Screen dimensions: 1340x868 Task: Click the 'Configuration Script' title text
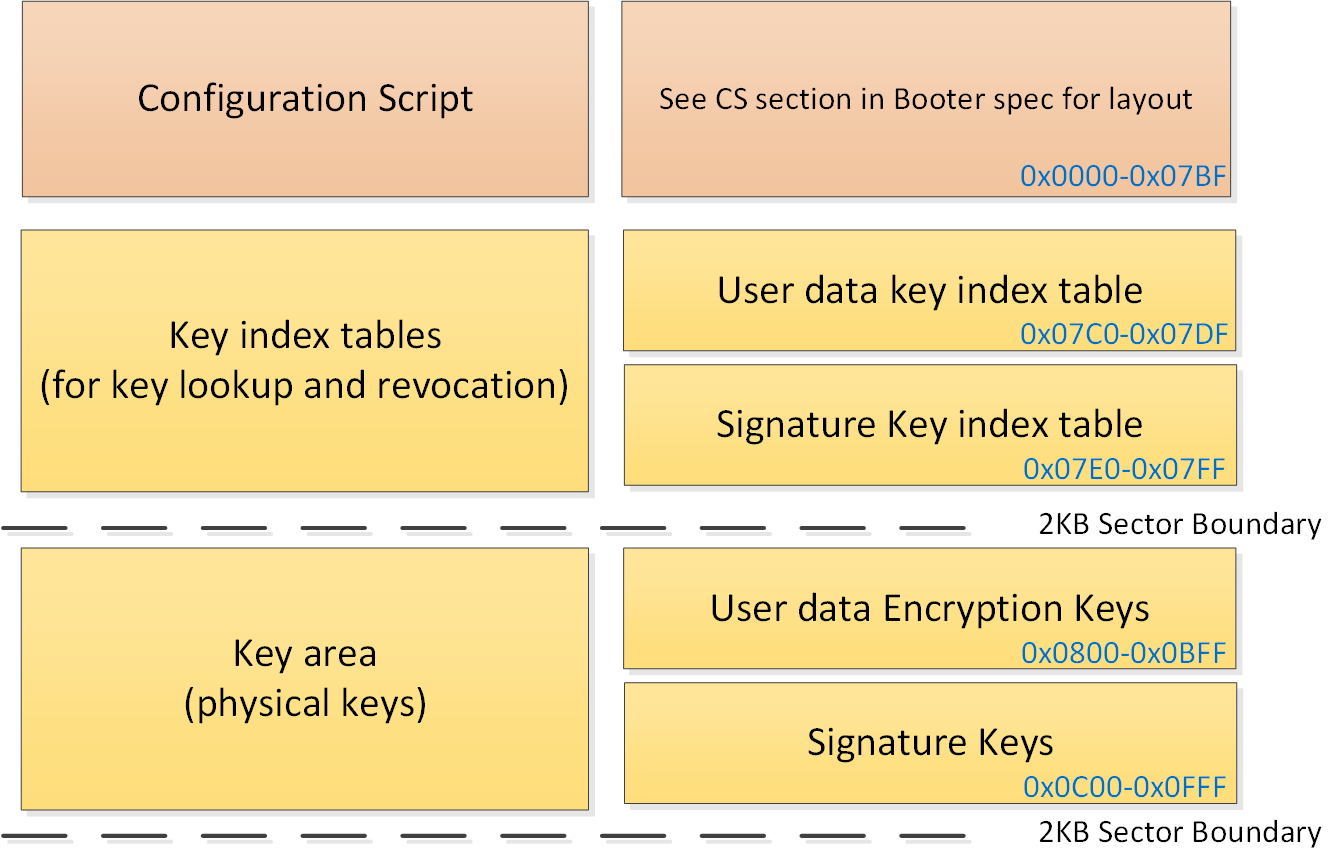click(x=305, y=99)
